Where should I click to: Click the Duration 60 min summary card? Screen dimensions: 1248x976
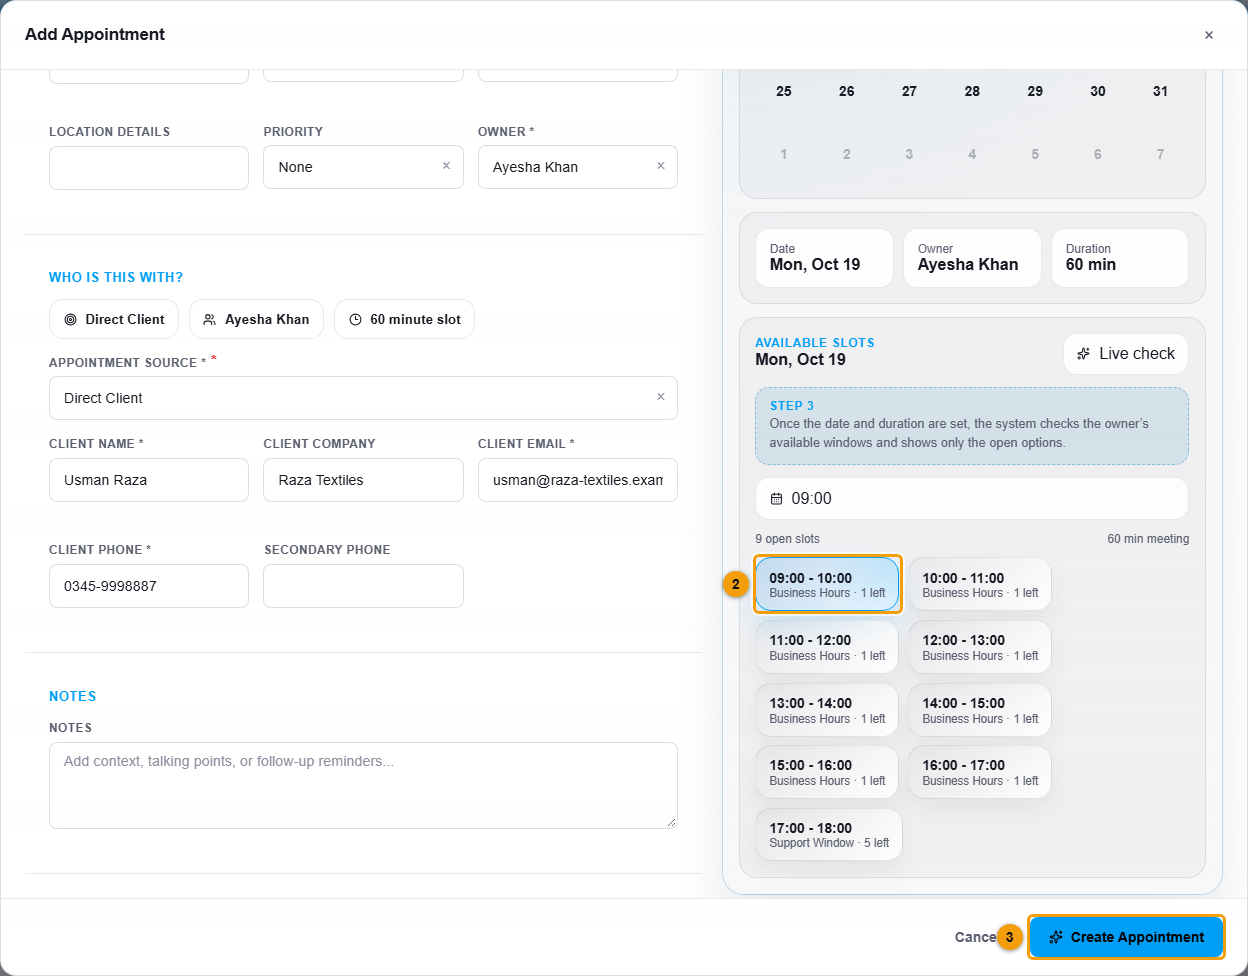tap(1120, 258)
